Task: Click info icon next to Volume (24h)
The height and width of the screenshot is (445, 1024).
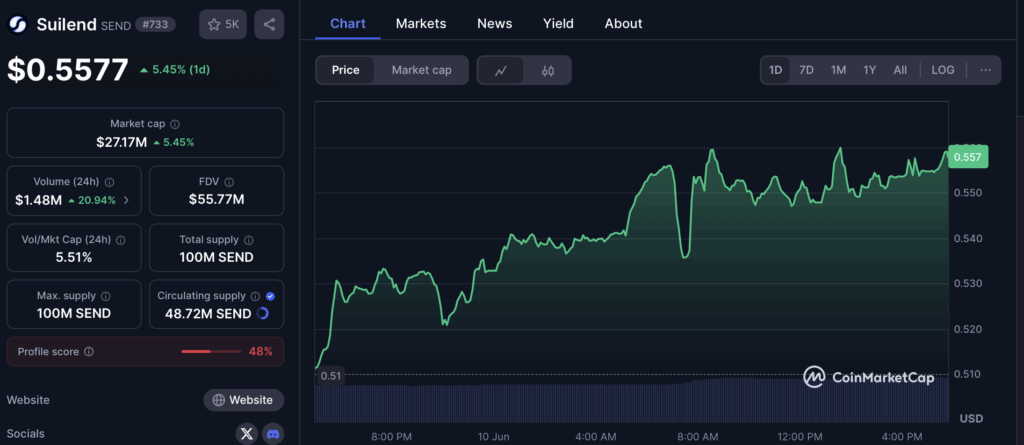Action: (x=109, y=182)
